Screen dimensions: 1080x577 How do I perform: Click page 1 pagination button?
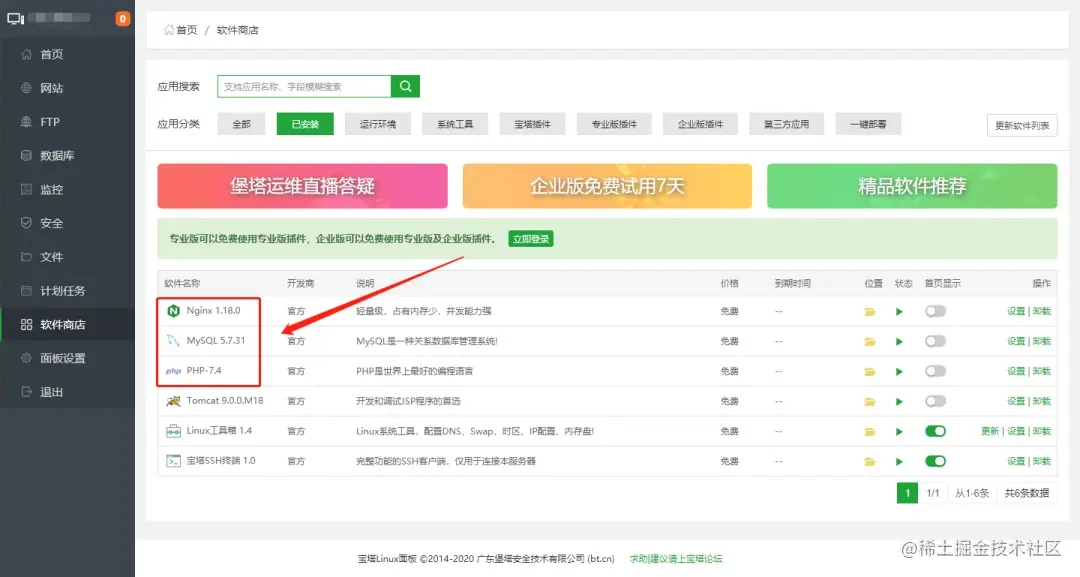pos(907,493)
